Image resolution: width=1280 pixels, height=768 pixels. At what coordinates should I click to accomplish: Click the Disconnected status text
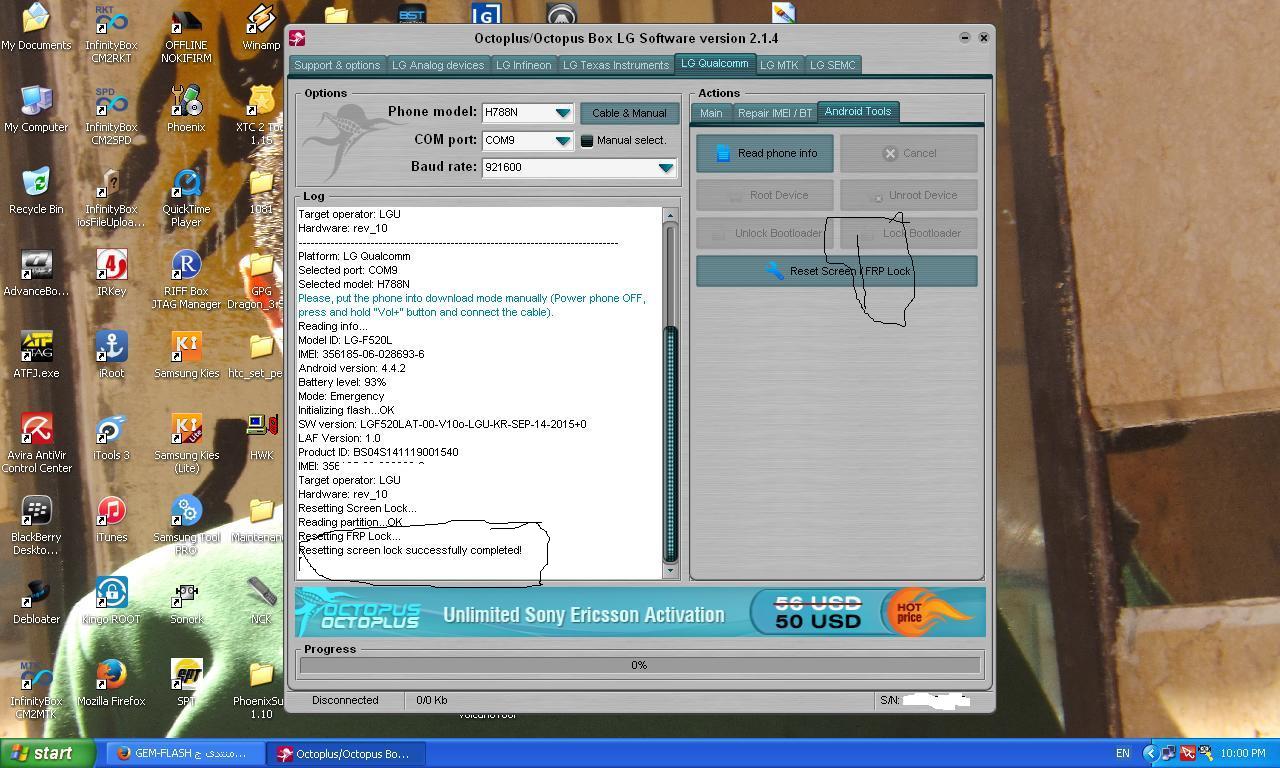(x=345, y=700)
